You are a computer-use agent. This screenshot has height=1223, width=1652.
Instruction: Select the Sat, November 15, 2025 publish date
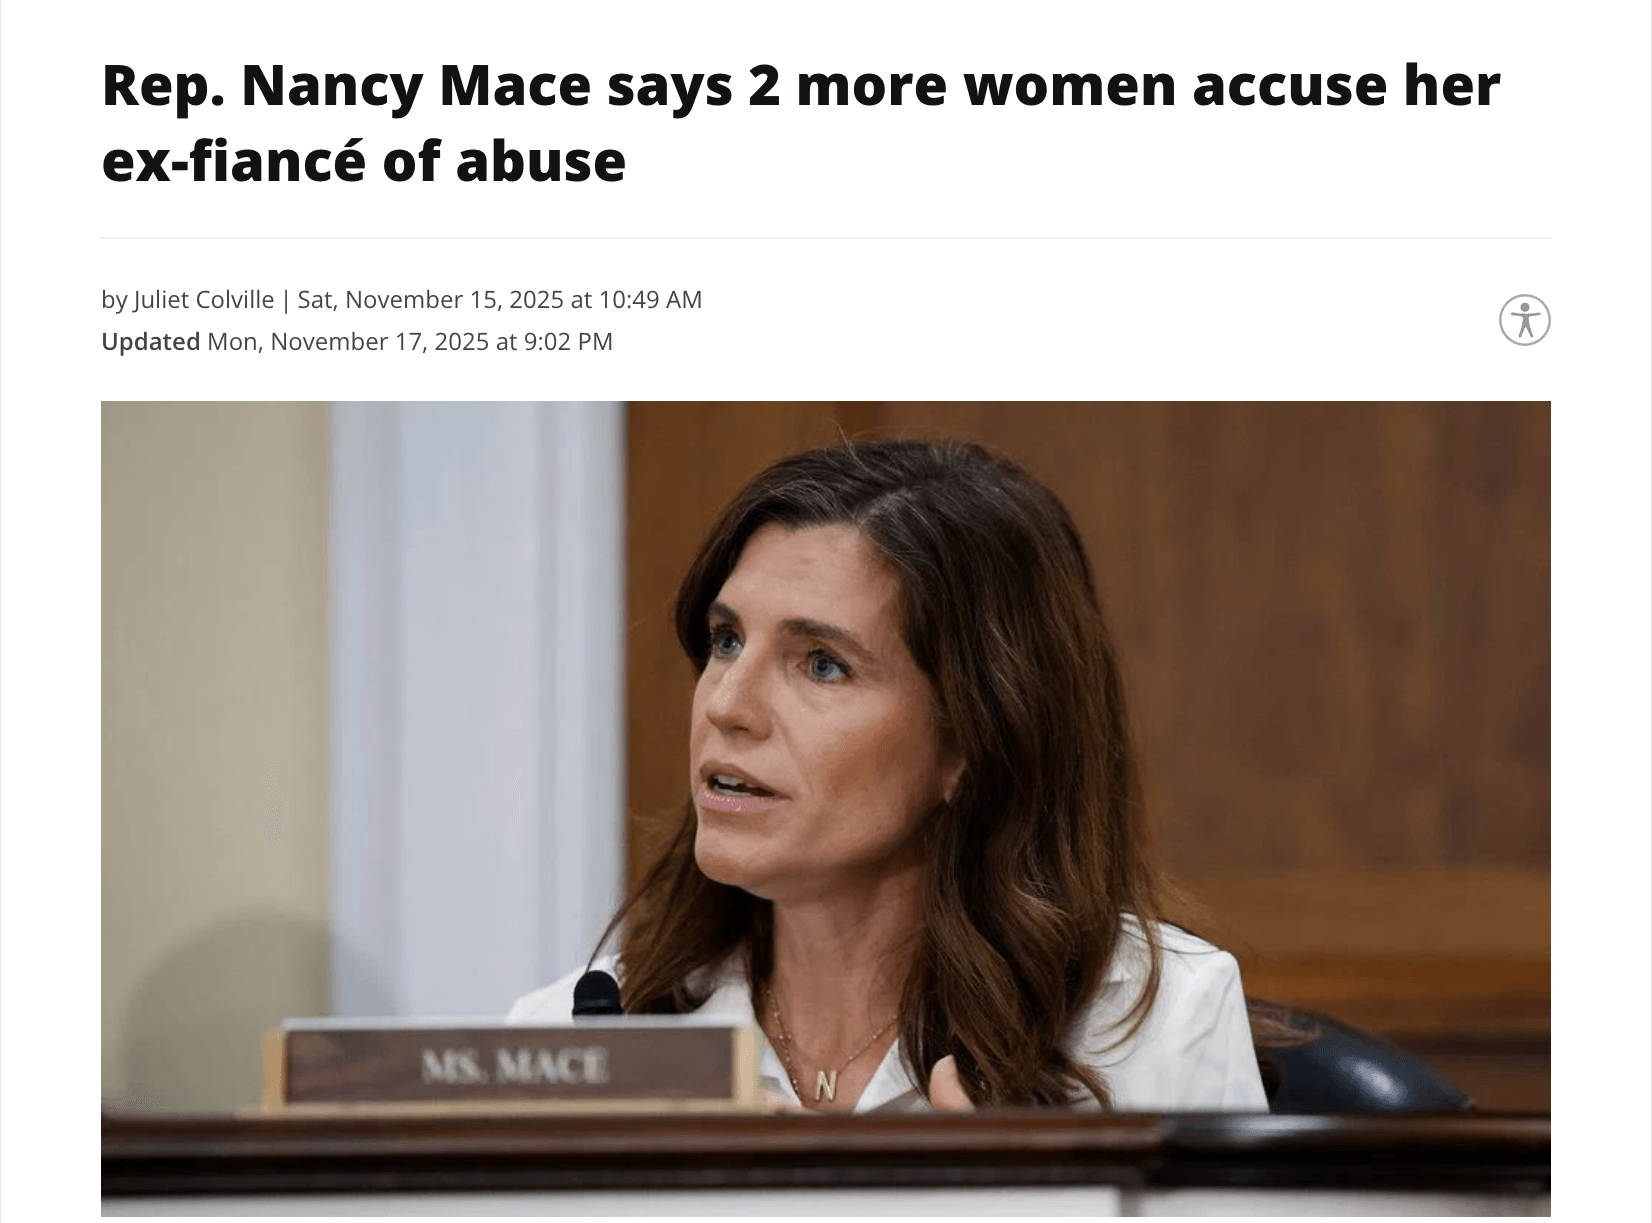(x=430, y=300)
